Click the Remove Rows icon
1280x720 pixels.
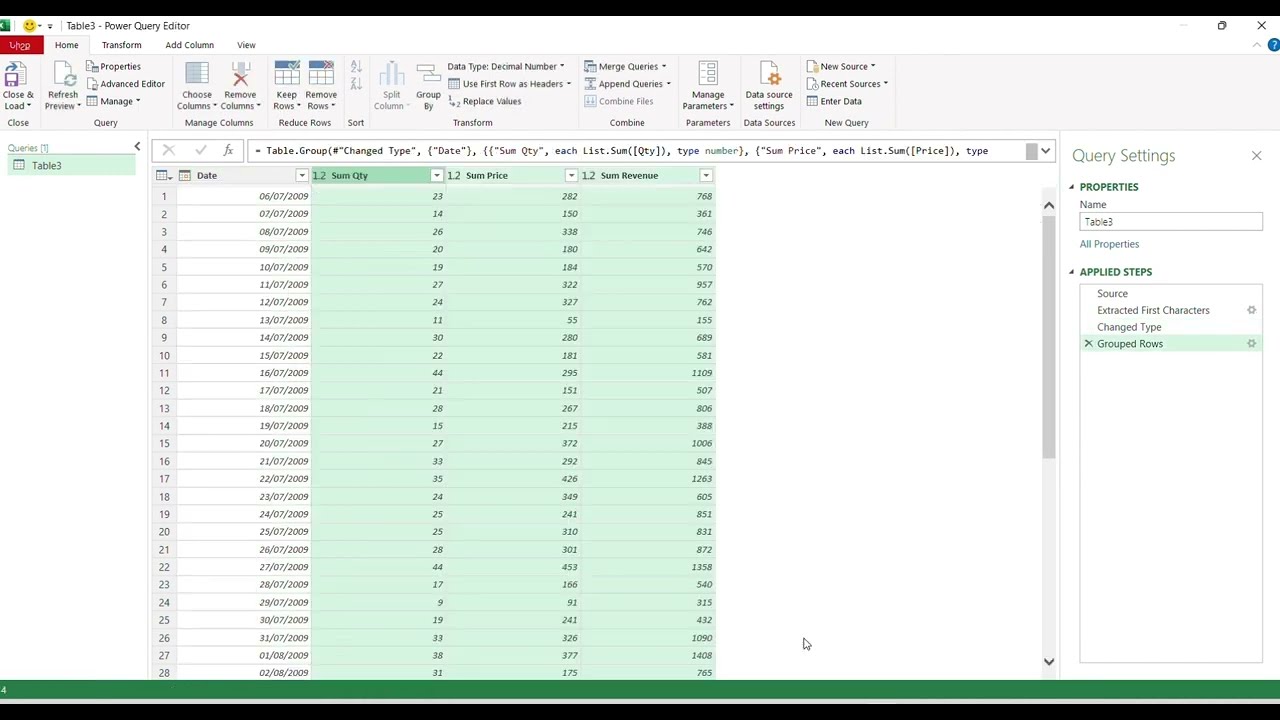tap(321, 74)
